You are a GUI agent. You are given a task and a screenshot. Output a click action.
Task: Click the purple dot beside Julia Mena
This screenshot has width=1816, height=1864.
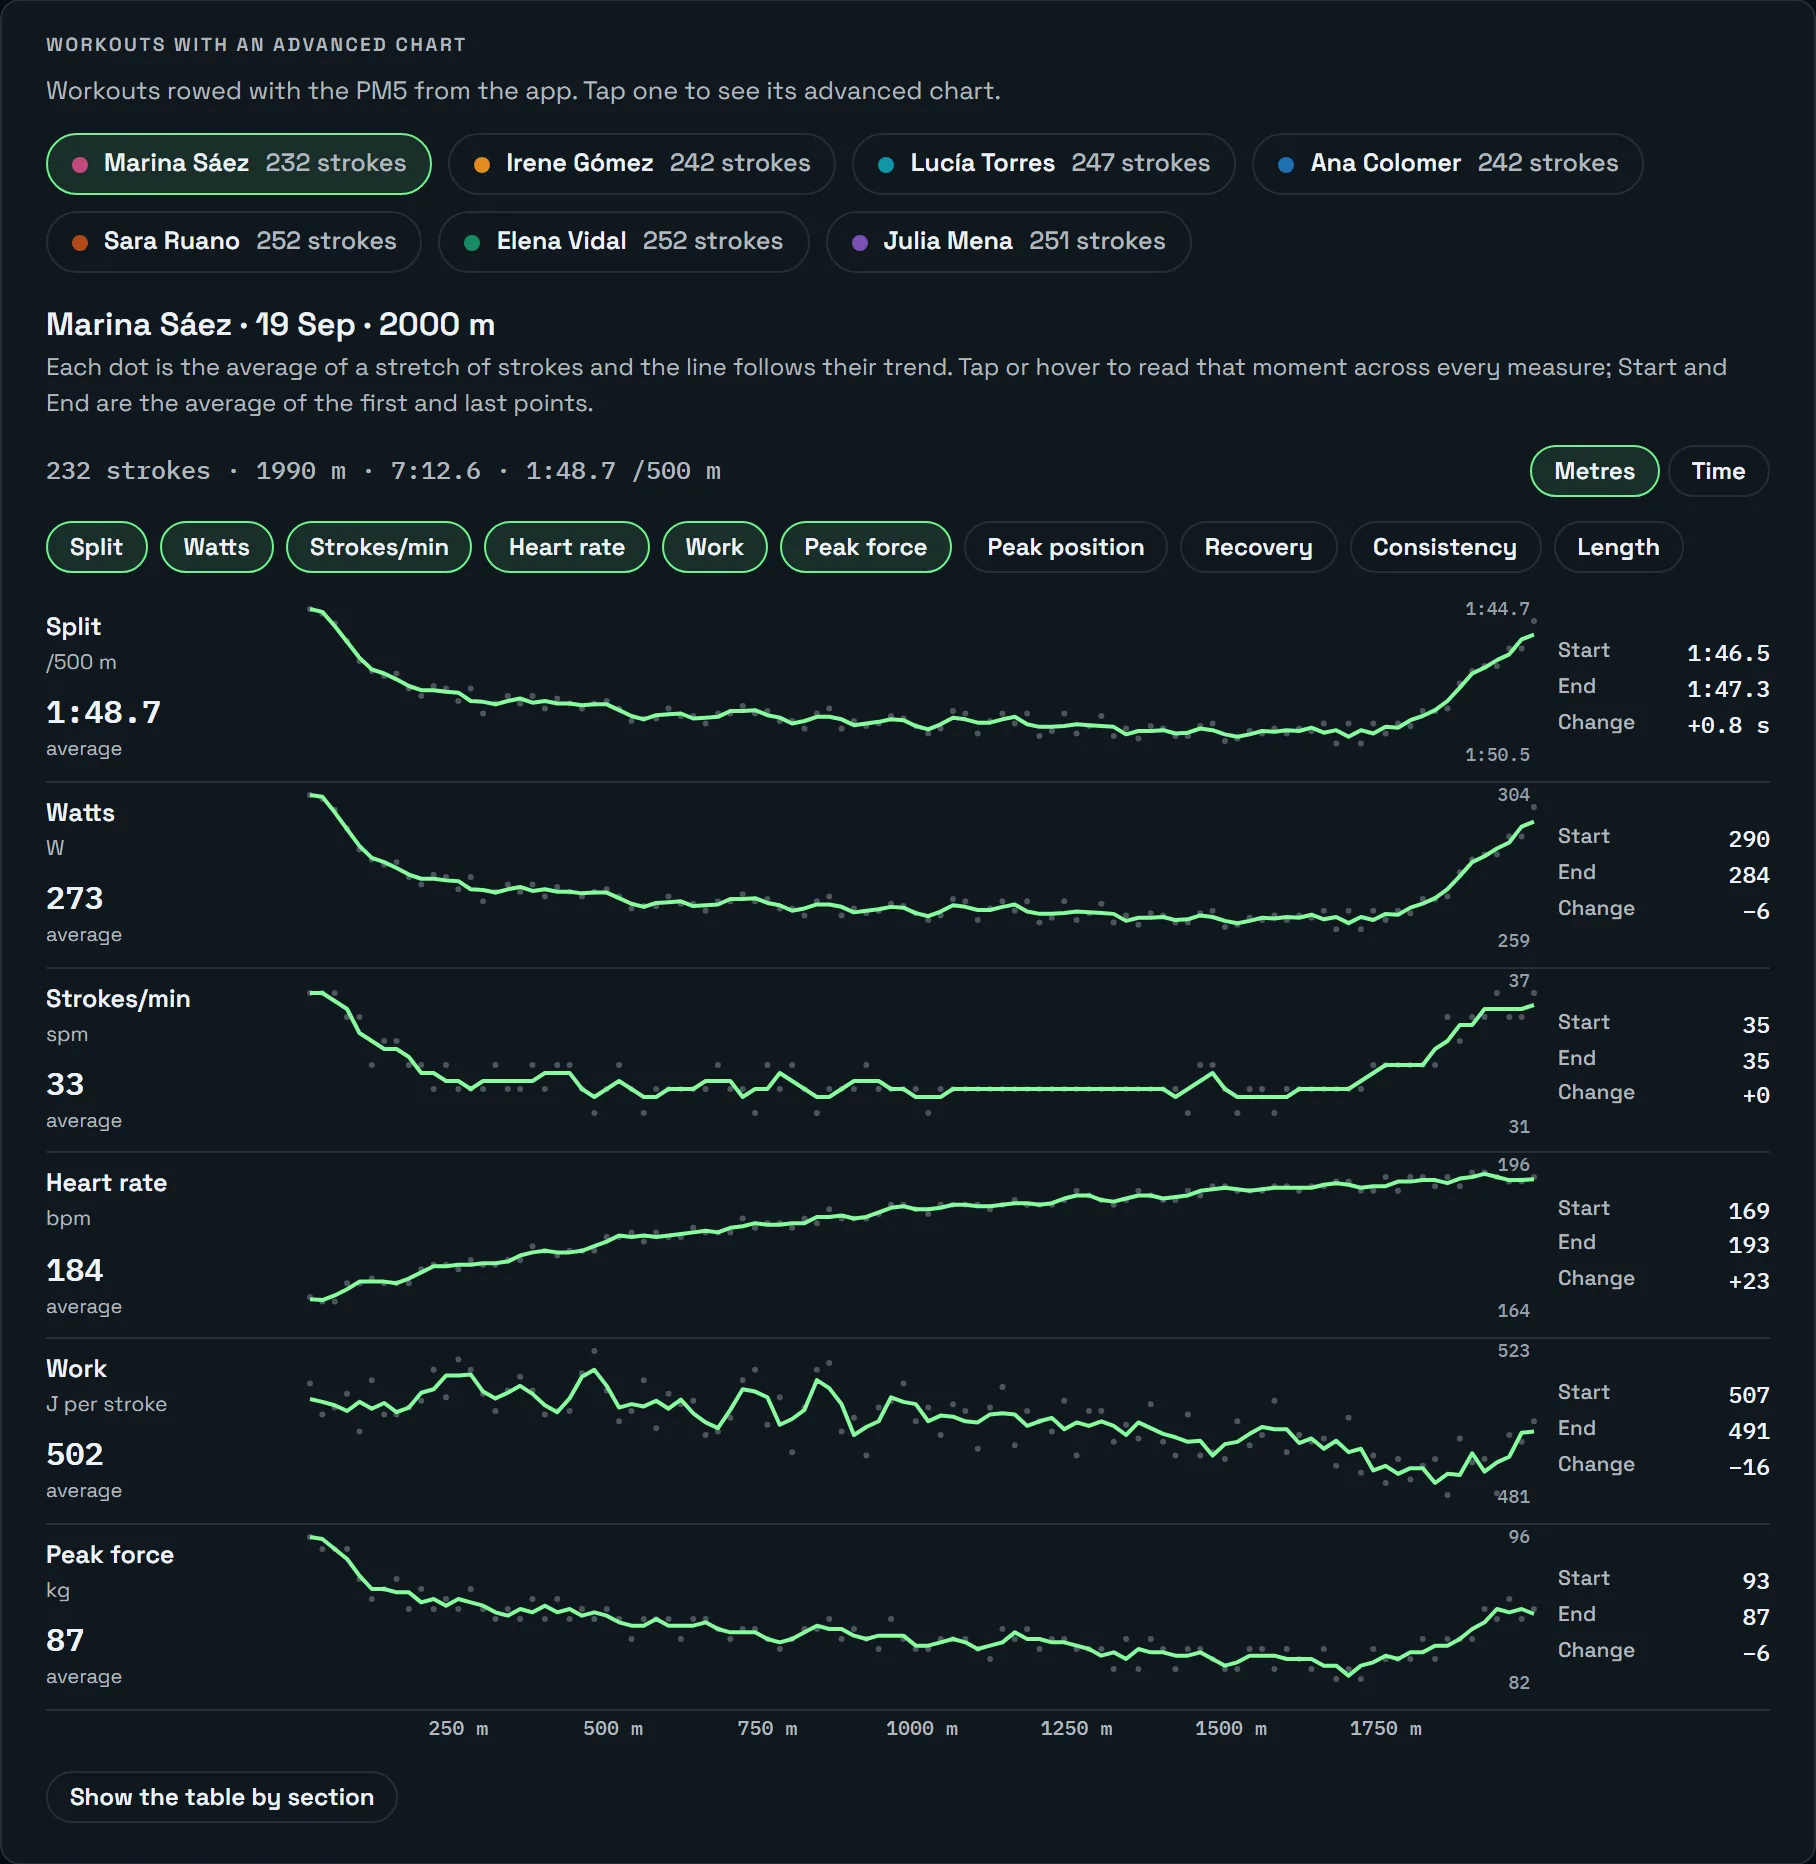(x=859, y=242)
